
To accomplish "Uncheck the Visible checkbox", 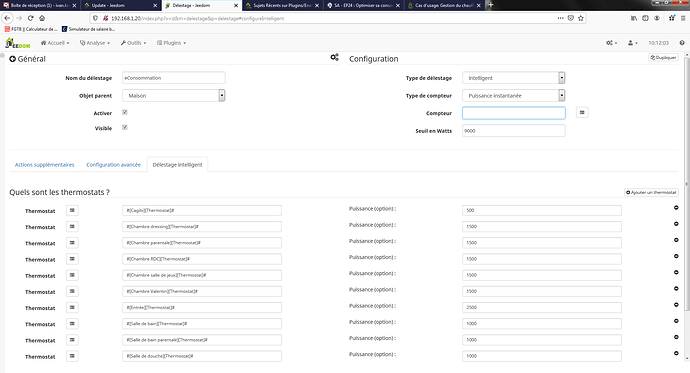I will tap(125, 128).
